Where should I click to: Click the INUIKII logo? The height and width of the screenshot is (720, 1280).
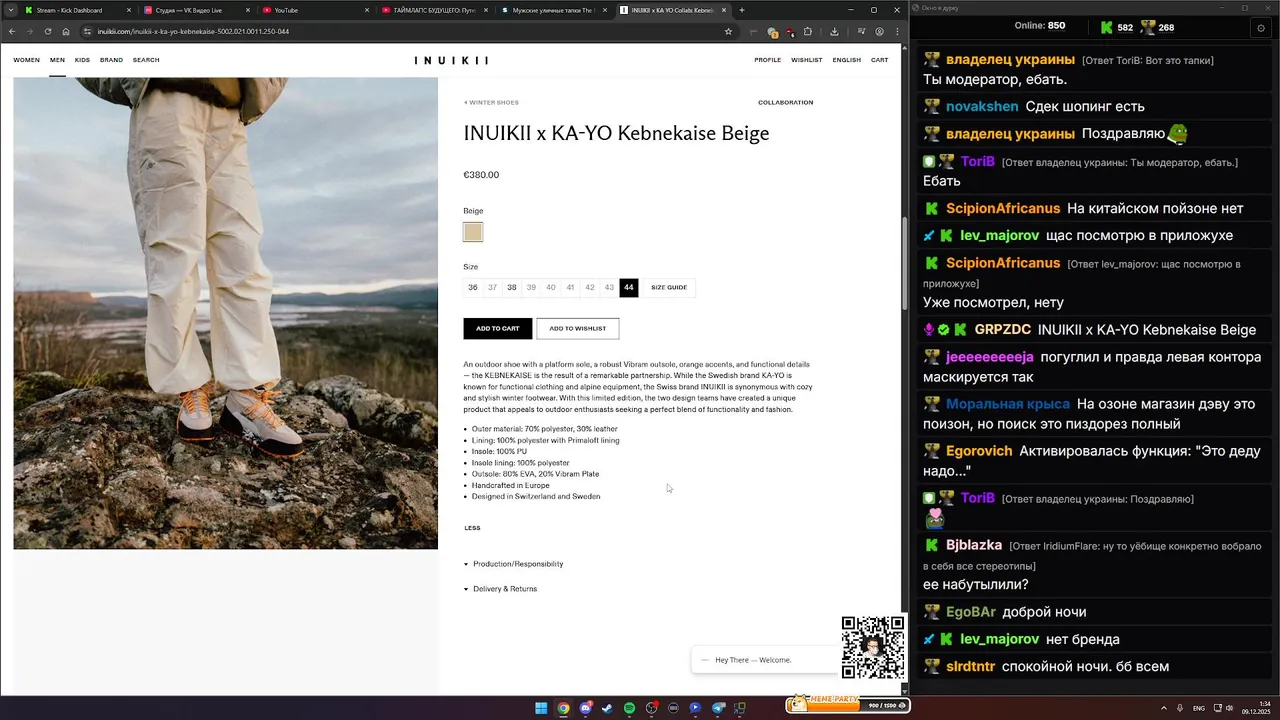(x=451, y=60)
